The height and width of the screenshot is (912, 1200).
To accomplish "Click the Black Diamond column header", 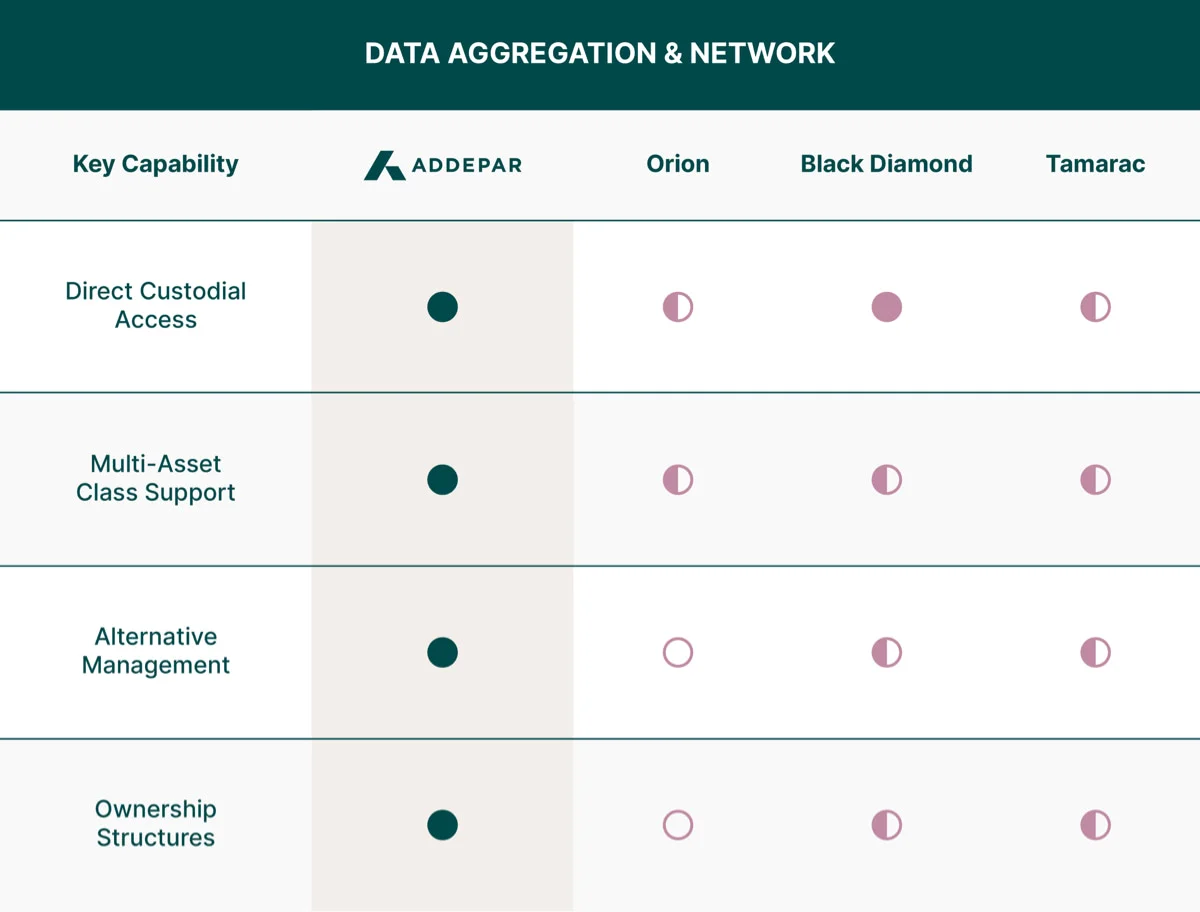I will coord(887,164).
